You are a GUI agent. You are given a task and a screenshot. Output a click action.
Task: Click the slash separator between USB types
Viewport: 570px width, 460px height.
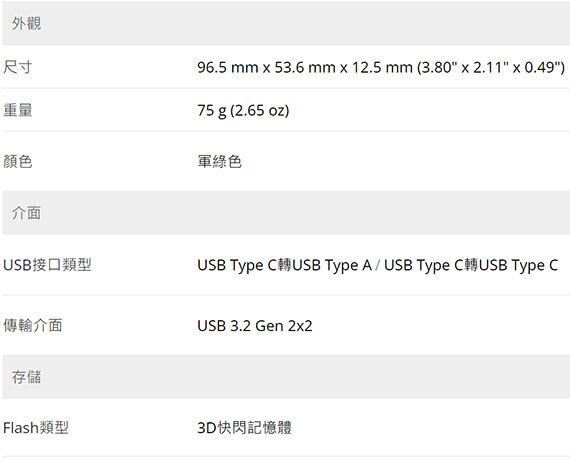tap(378, 265)
